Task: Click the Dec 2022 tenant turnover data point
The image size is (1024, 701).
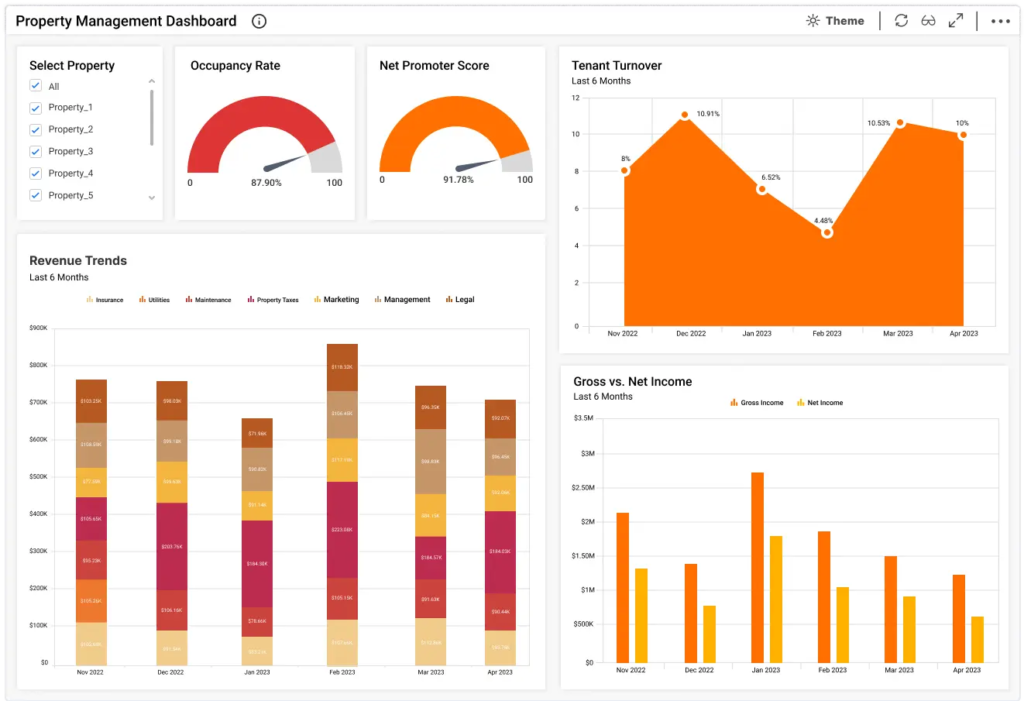Action: [x=685, y=116]
